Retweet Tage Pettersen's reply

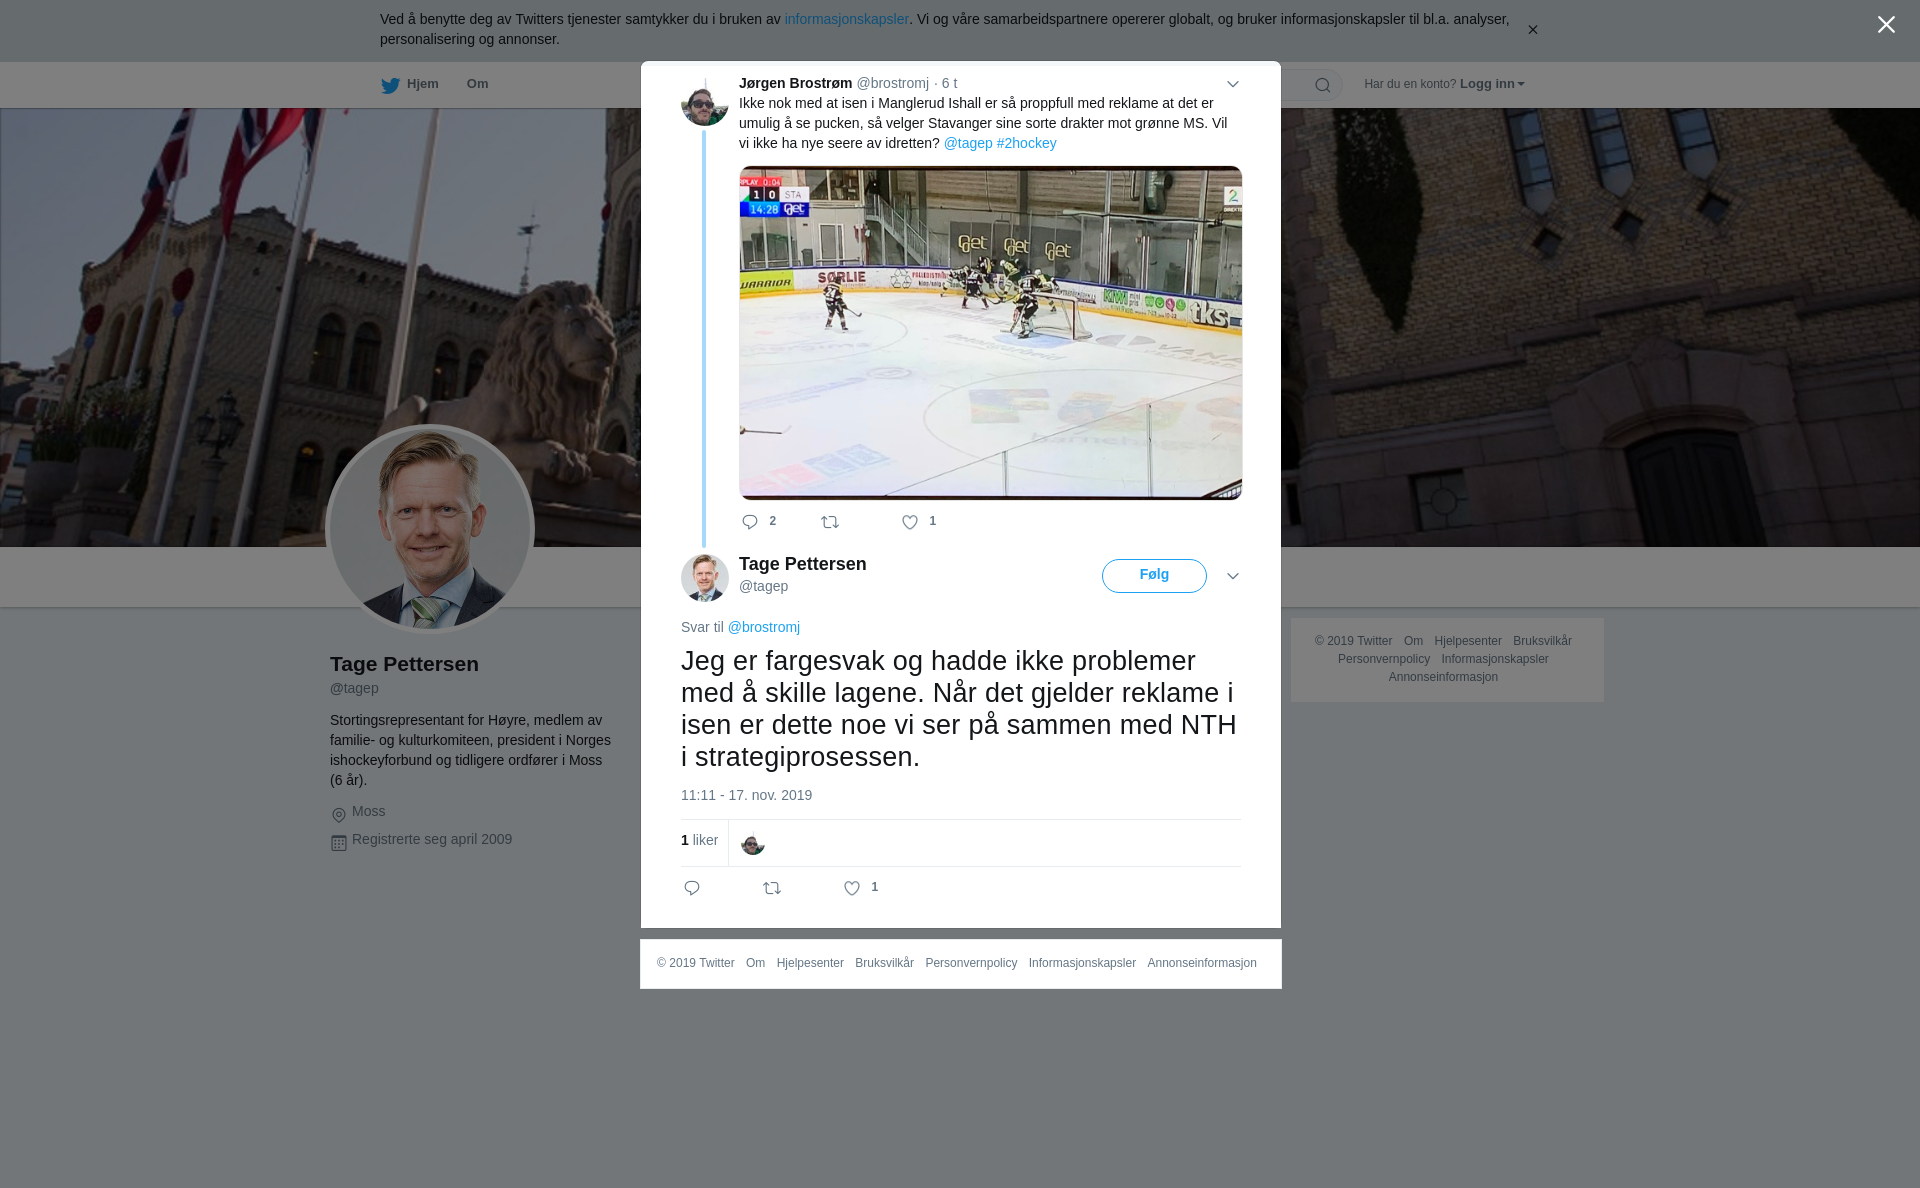coord(772,888)
